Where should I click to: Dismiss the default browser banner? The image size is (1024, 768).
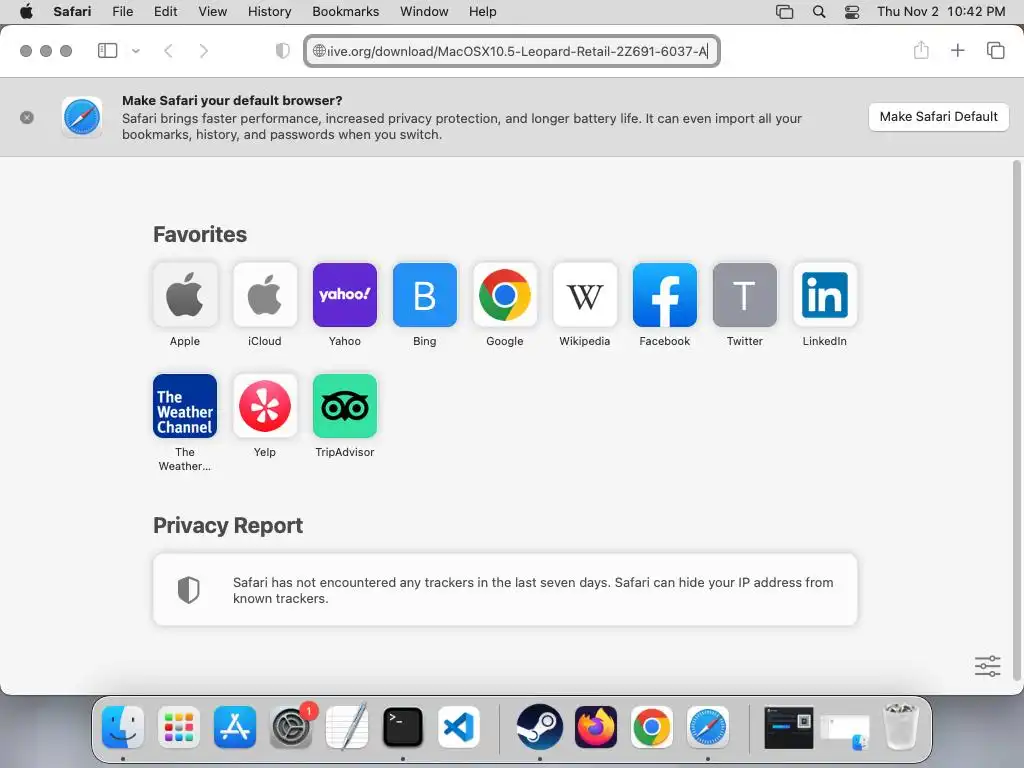click(27, 118)
